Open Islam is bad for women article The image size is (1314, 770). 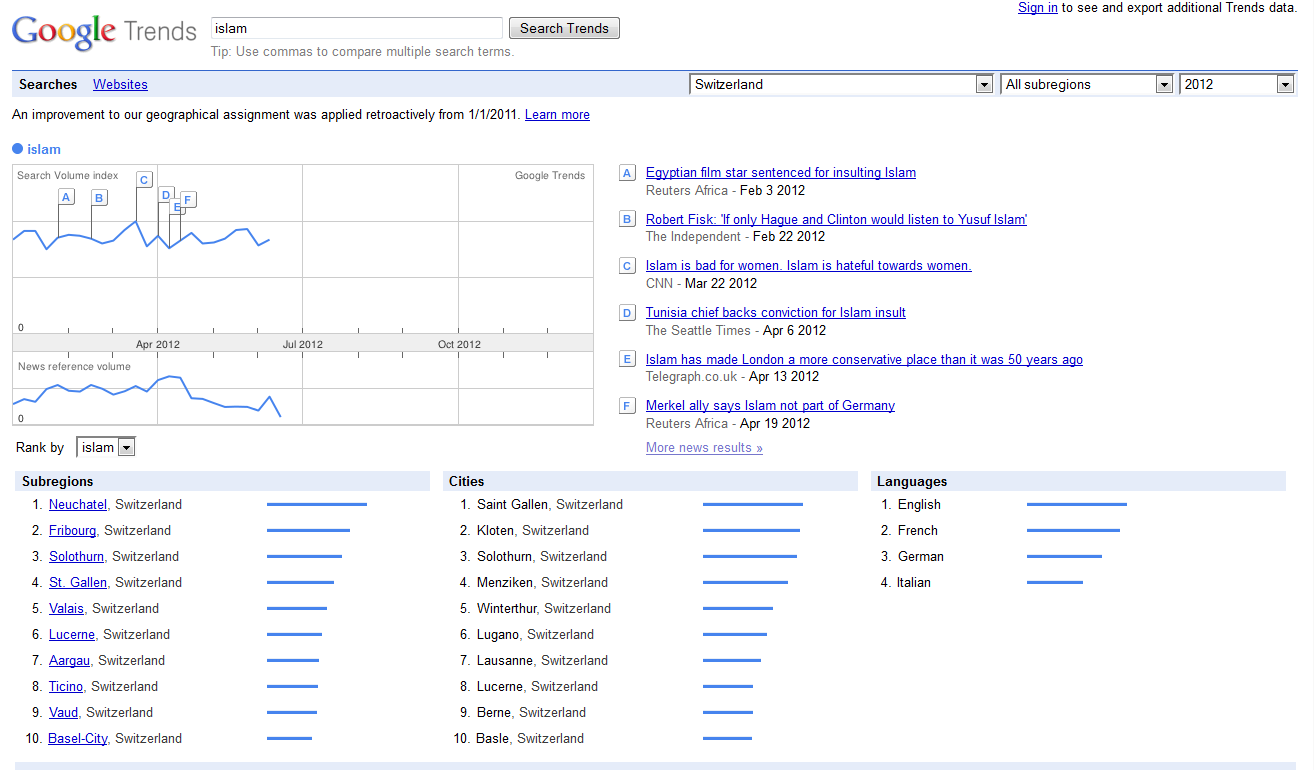point(809,266)
